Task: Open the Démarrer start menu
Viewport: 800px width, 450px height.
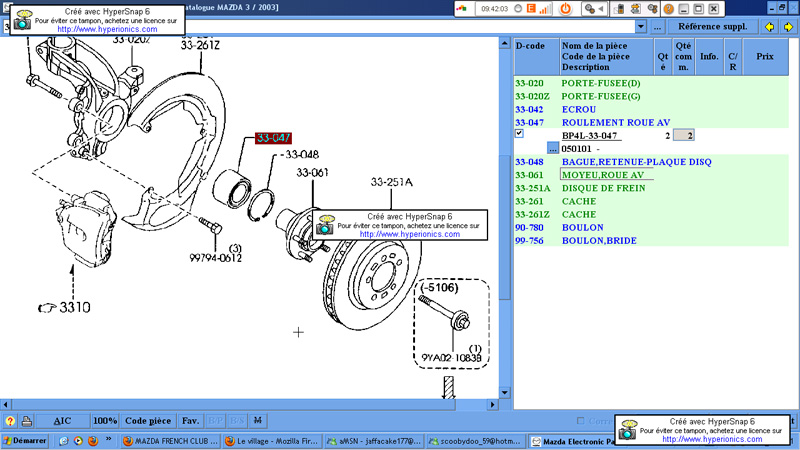Action: tap(24, 441)
